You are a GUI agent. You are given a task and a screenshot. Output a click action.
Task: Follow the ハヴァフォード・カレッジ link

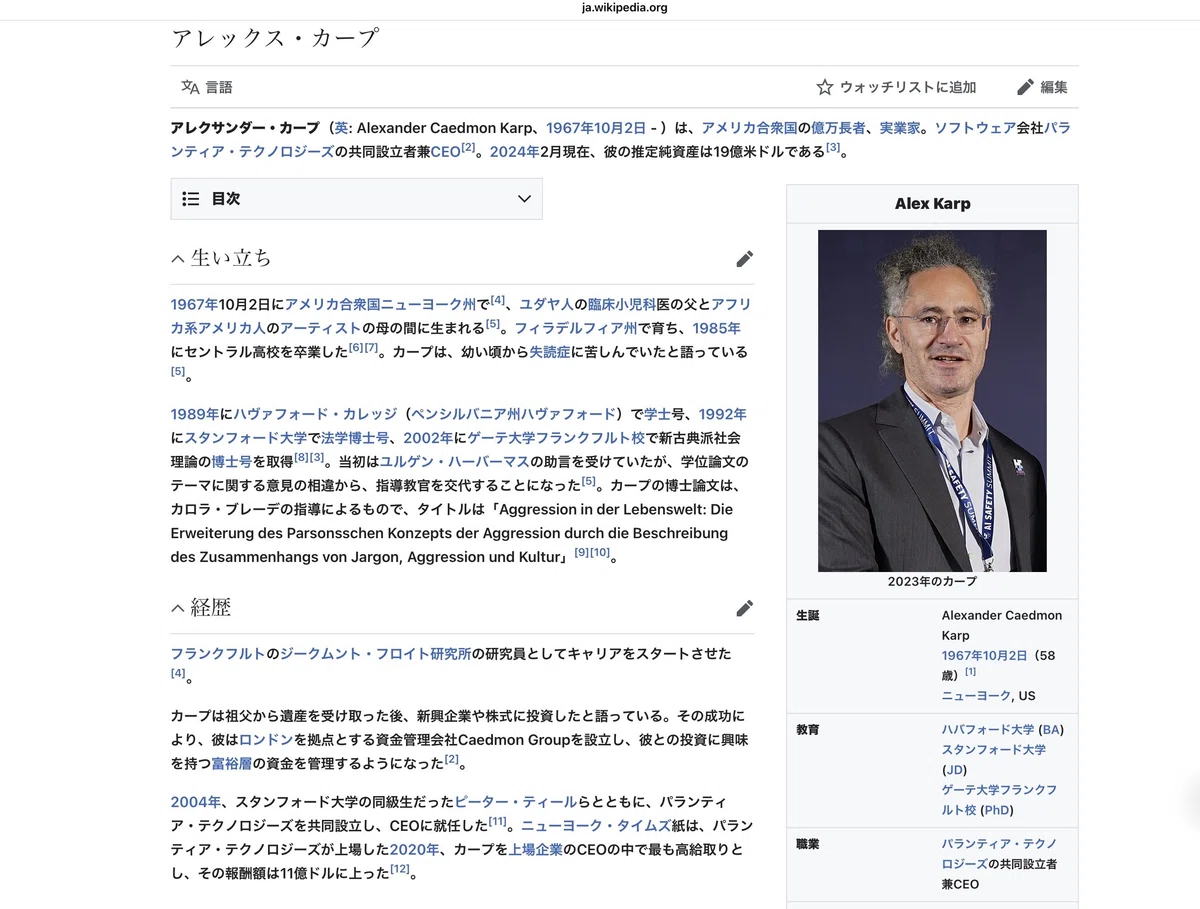coord(316,414)
